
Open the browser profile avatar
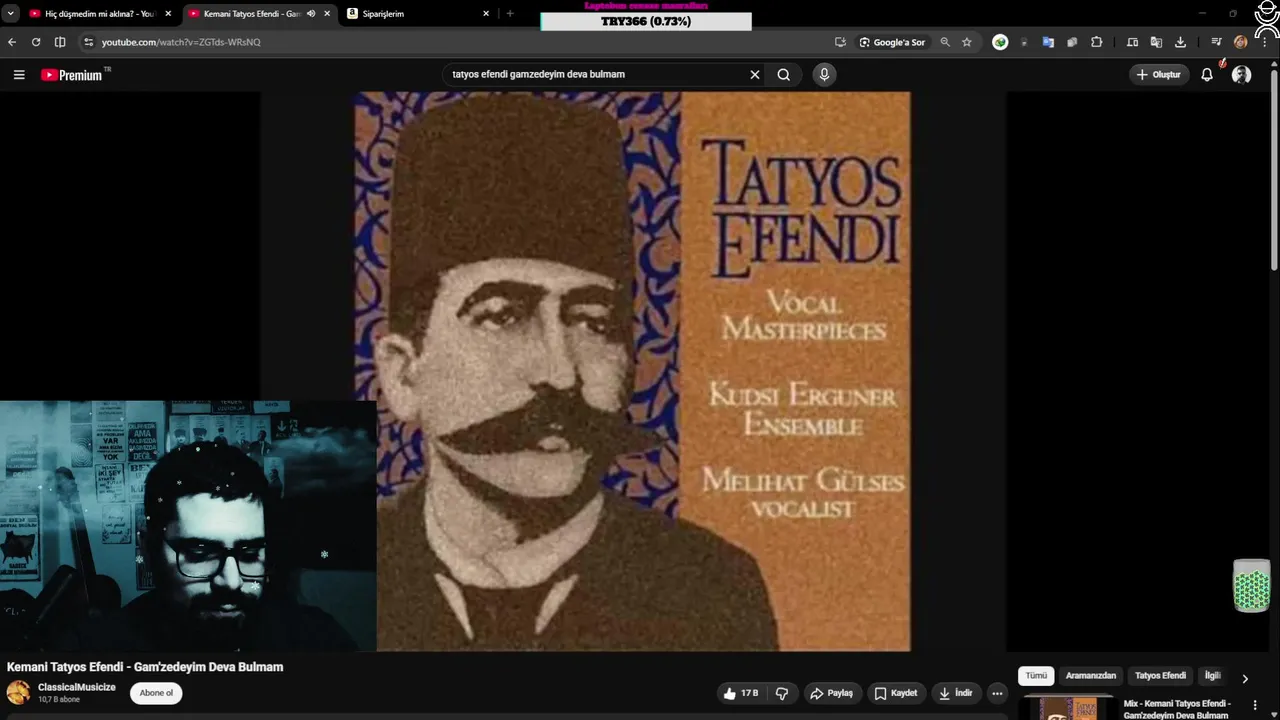pos(1241,42)
